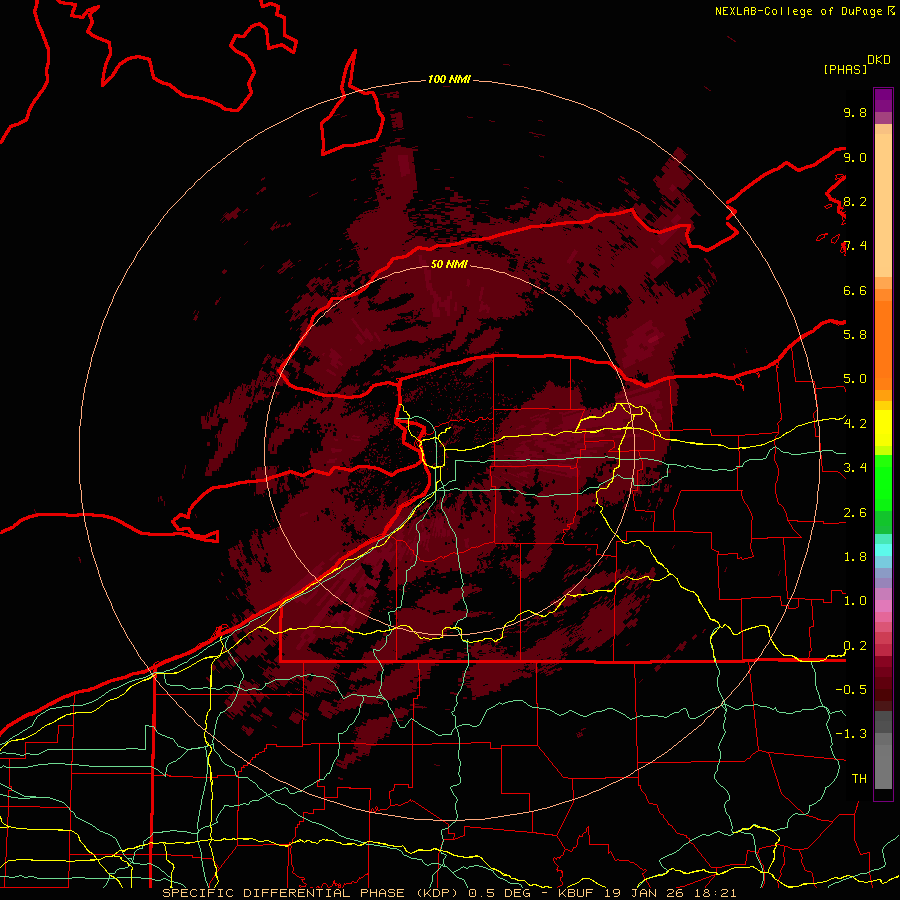
Task: Click the 100 NMI range ring label
Action: pos(449,79)
